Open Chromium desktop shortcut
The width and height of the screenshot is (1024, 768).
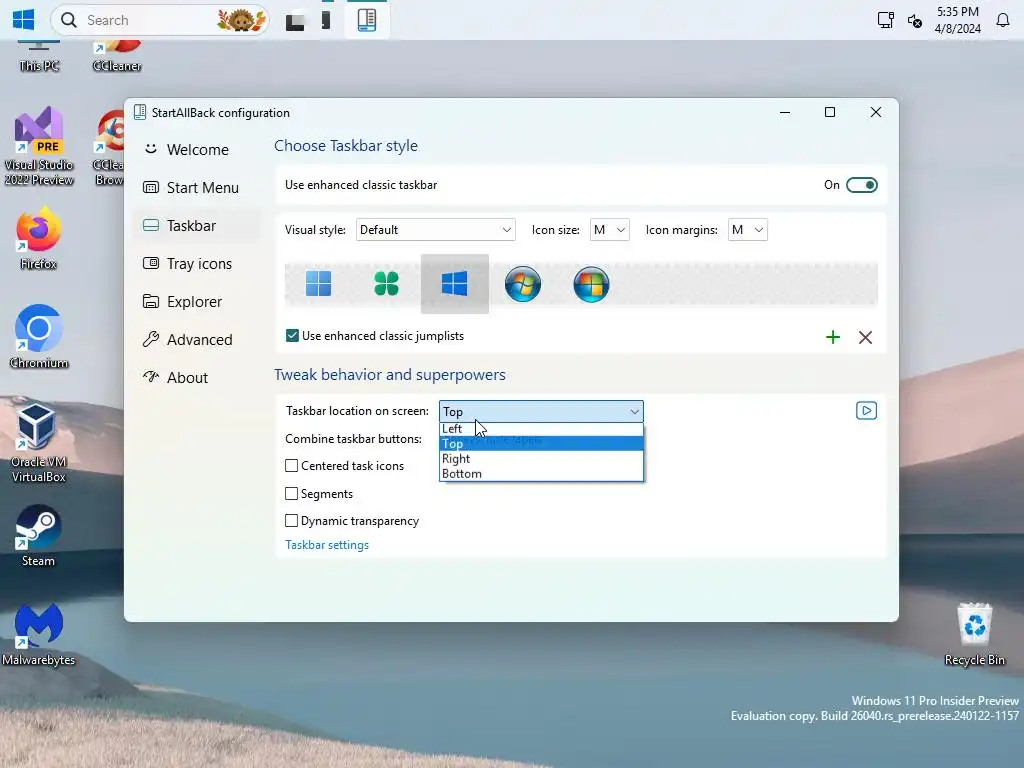[39, 337]
